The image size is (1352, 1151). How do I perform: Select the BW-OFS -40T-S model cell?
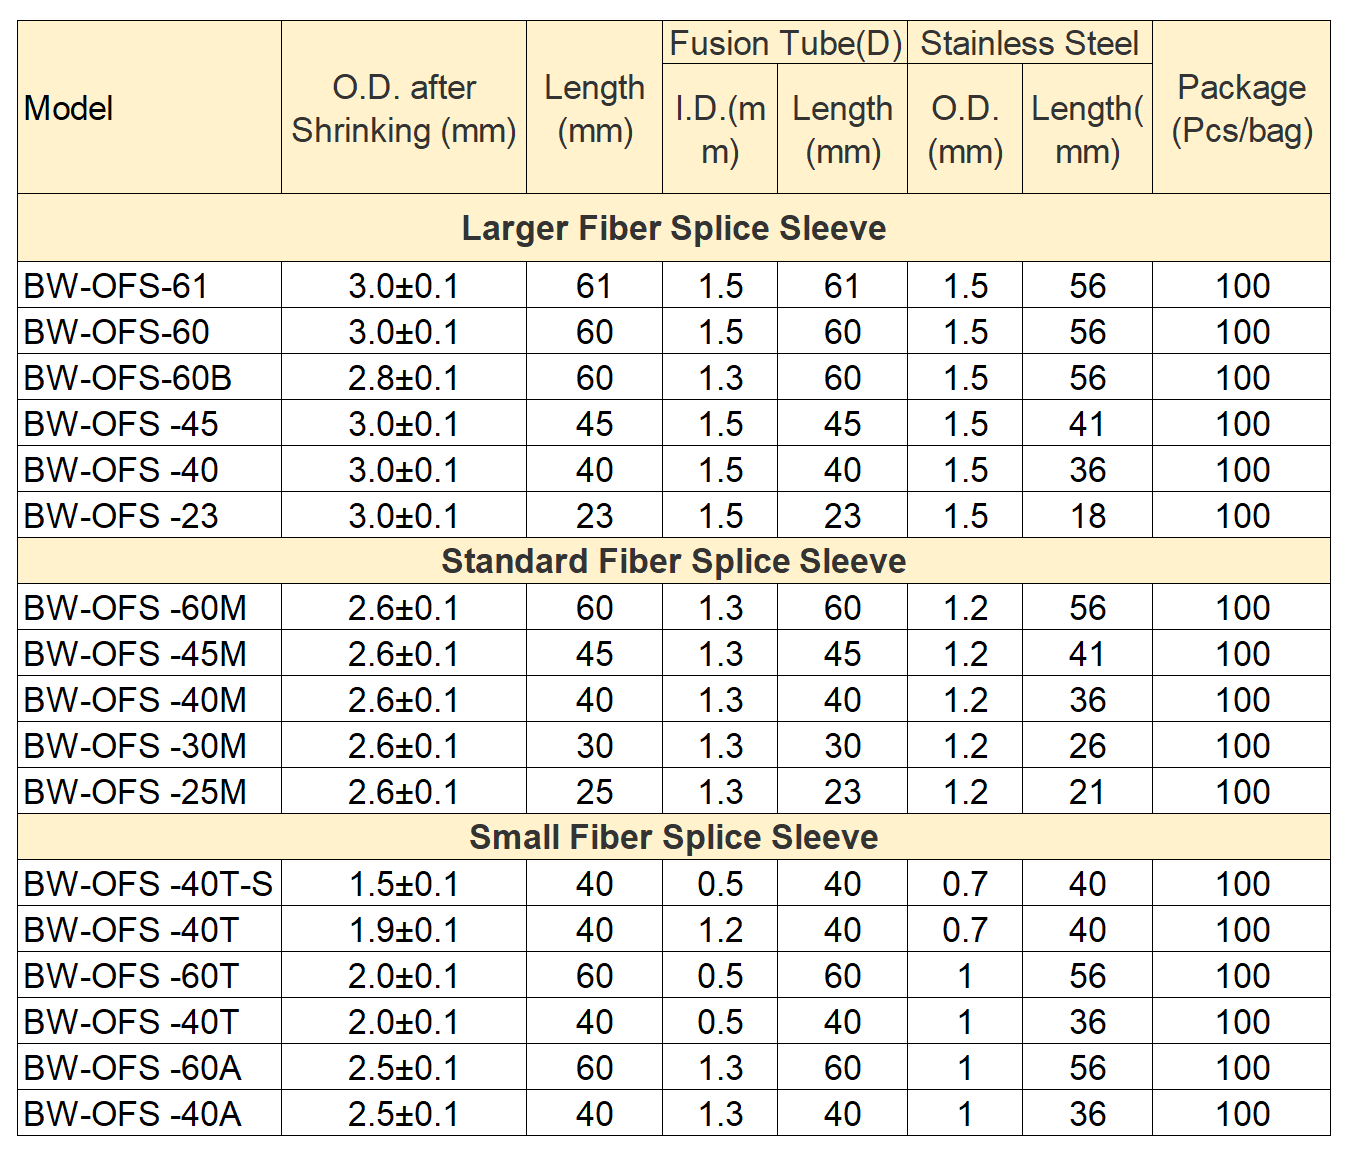(x=148, y=884)
